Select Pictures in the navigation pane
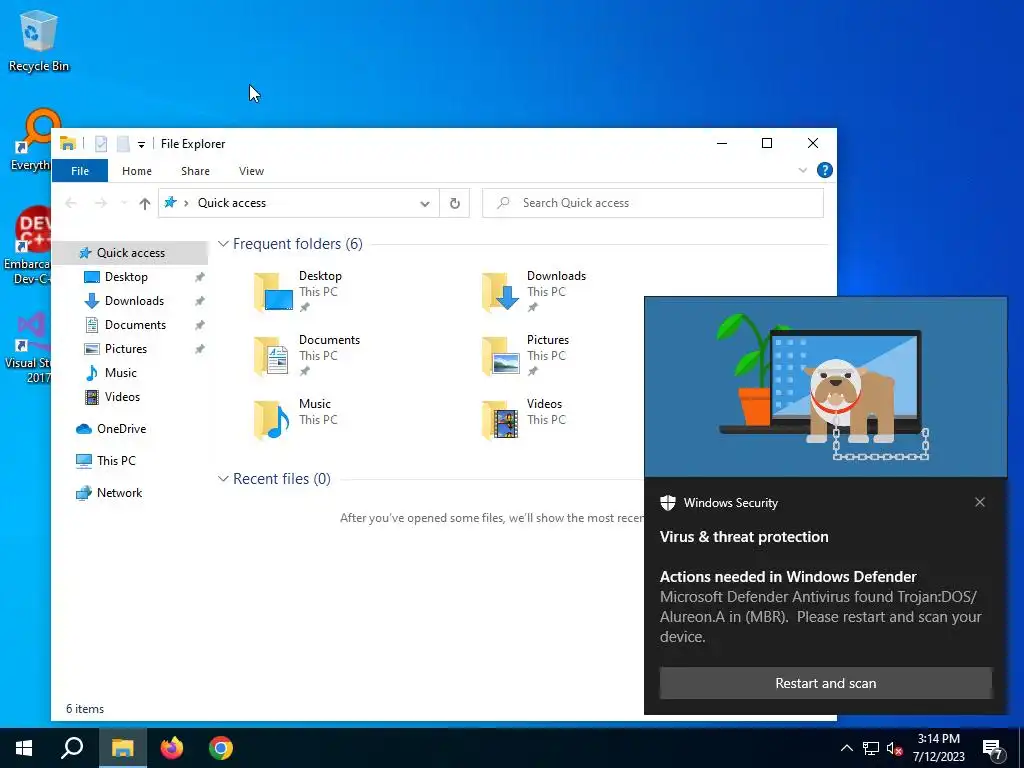The image size is (1024, 768). pos(125,349)
